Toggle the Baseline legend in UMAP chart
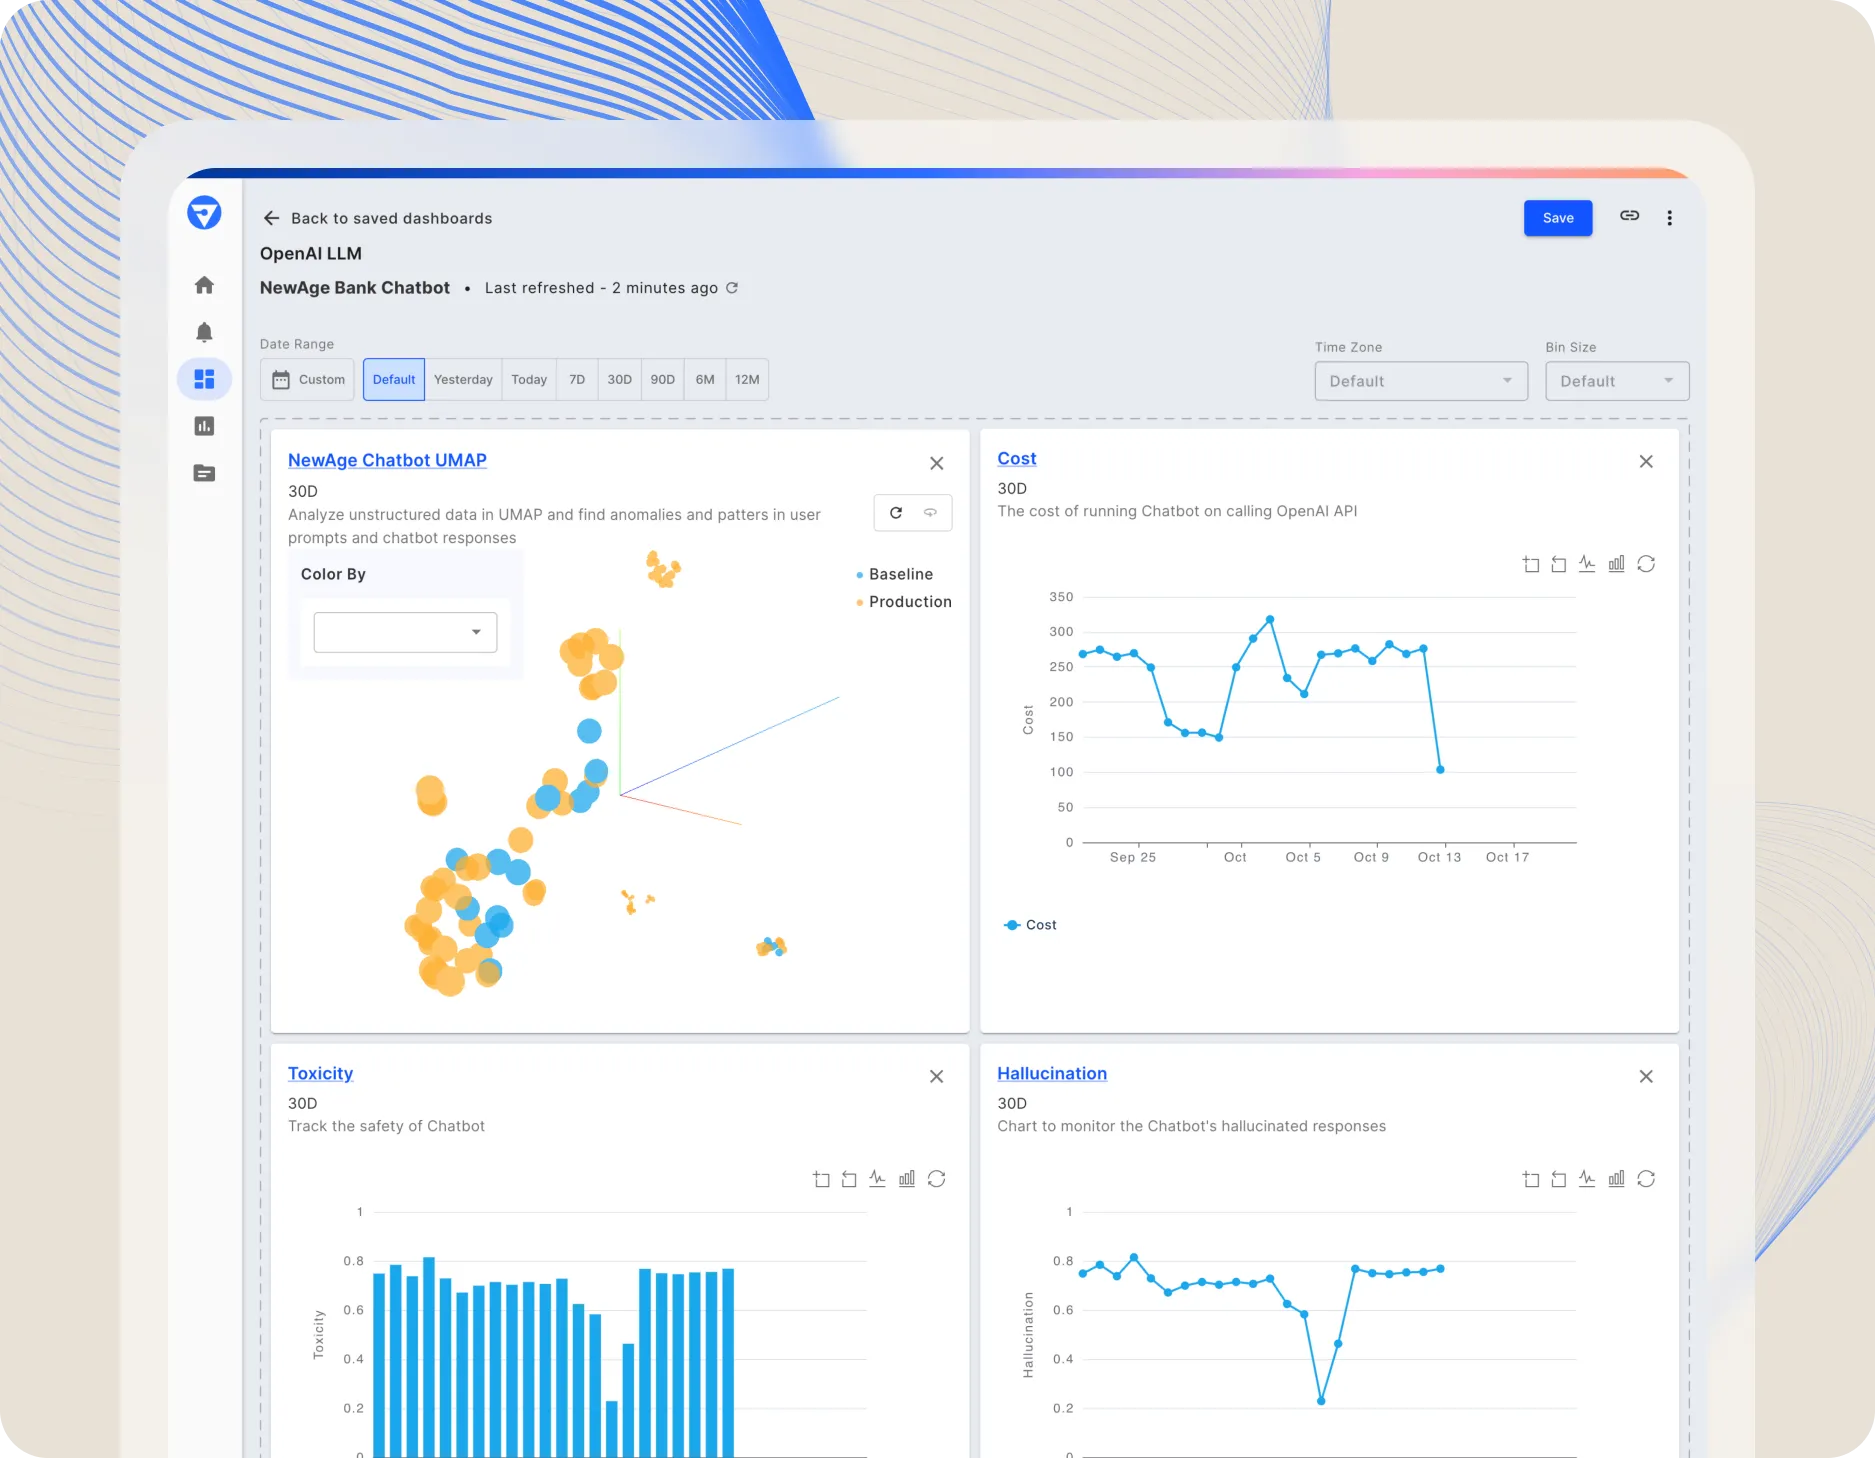Screen dimensions: 1875x1458 click(x=896, y=574)
